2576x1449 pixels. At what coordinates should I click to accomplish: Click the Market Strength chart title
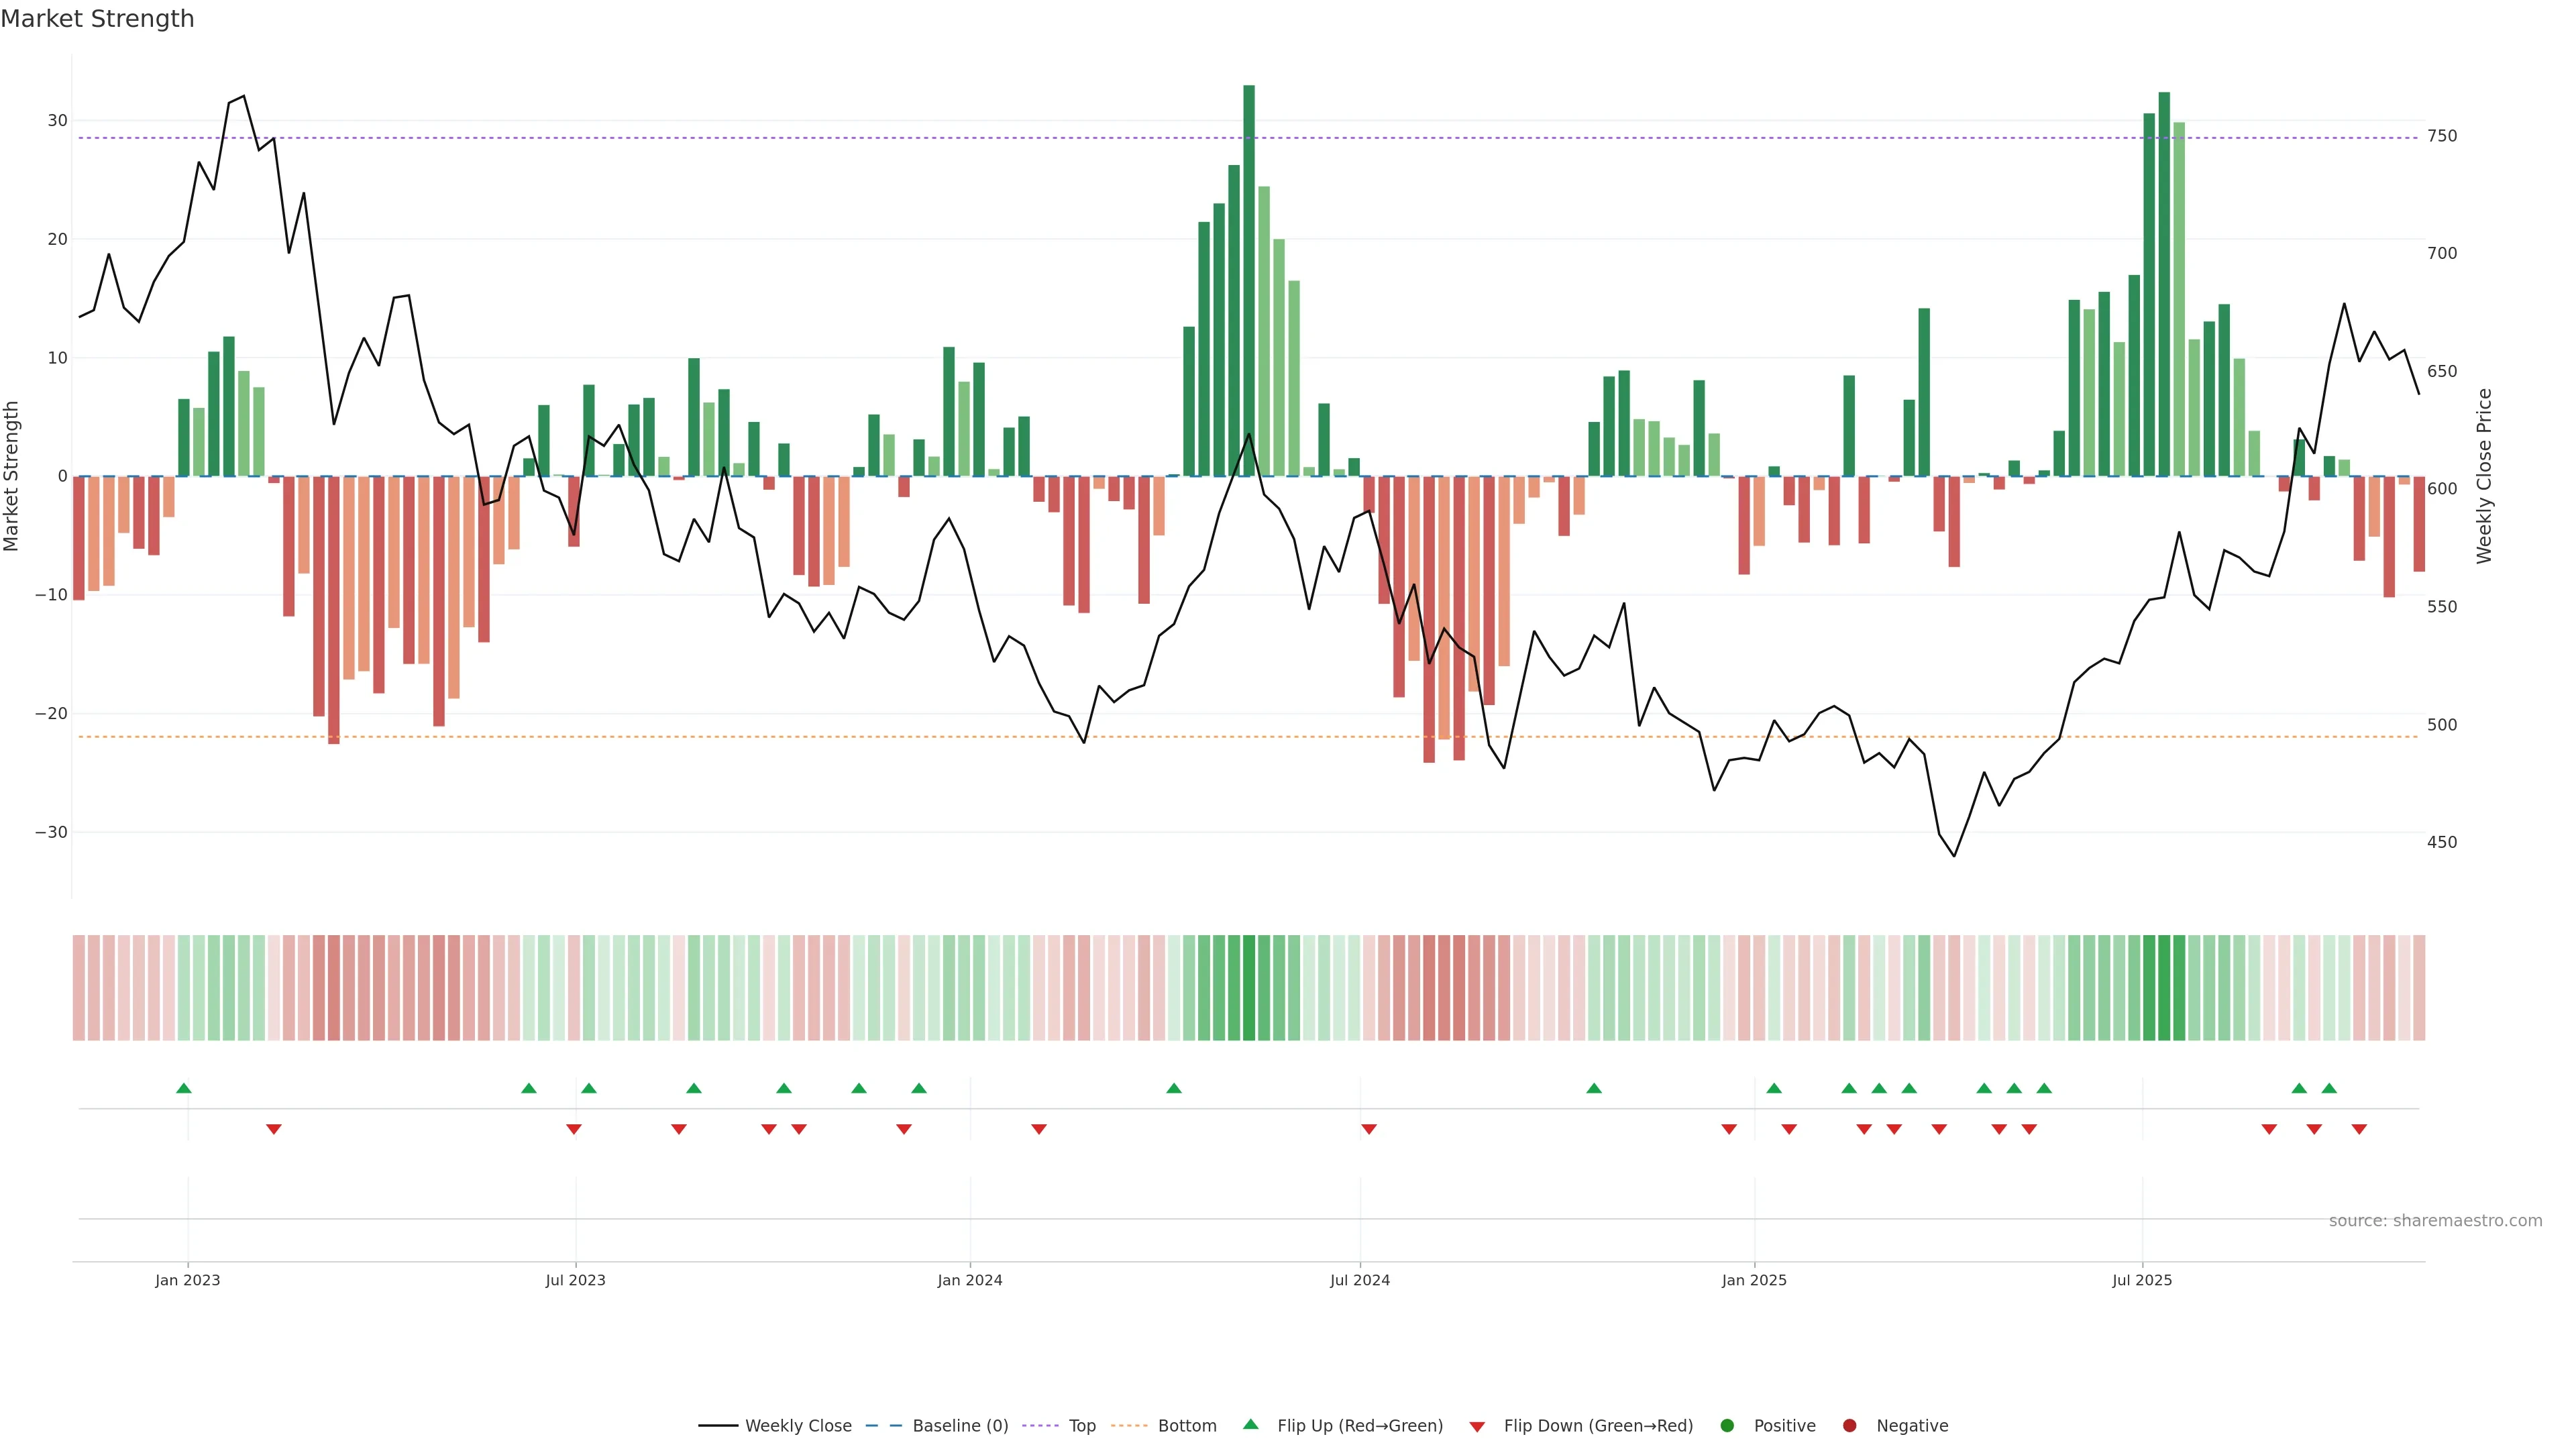pos(97,19)
